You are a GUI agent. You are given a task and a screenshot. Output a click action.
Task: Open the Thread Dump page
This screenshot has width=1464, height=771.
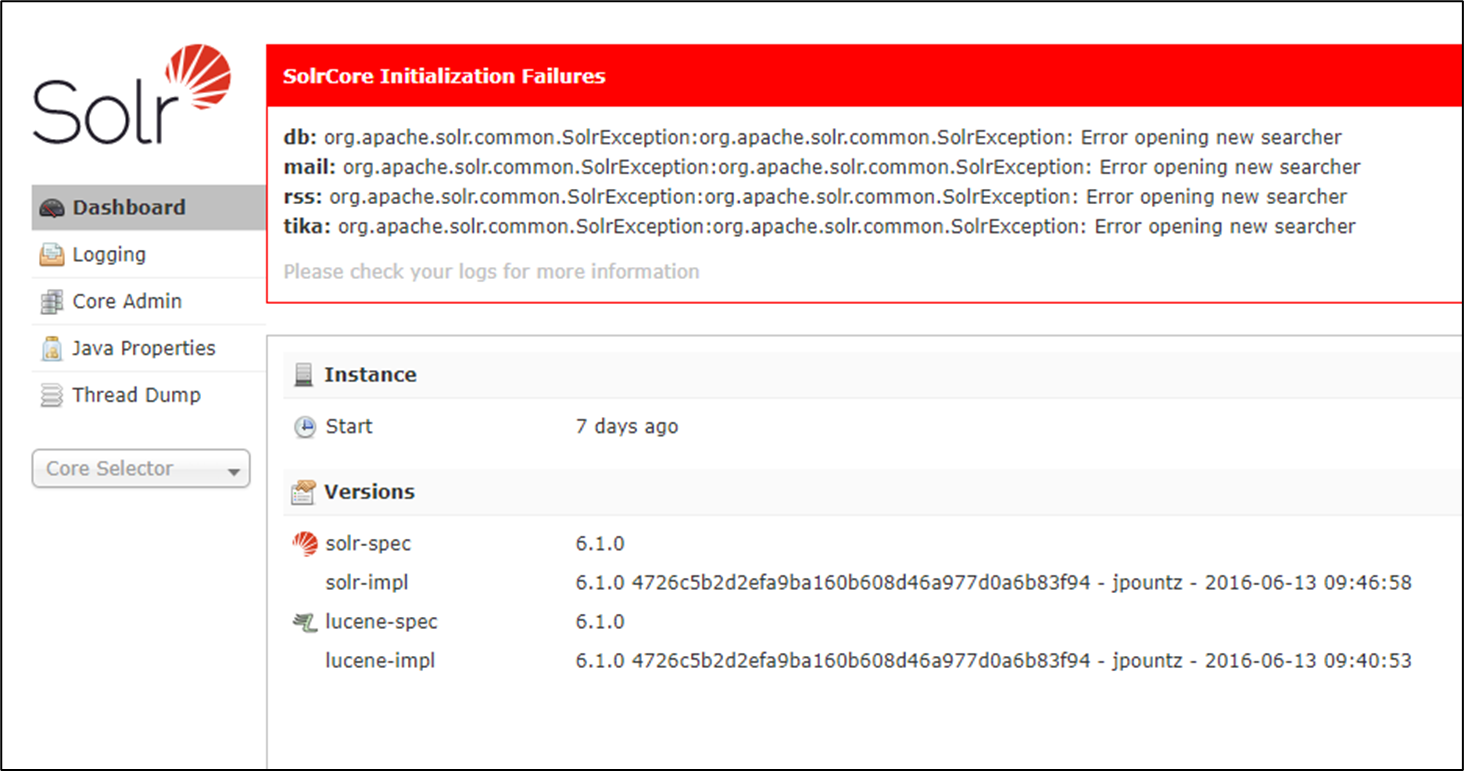click(149, 396)
